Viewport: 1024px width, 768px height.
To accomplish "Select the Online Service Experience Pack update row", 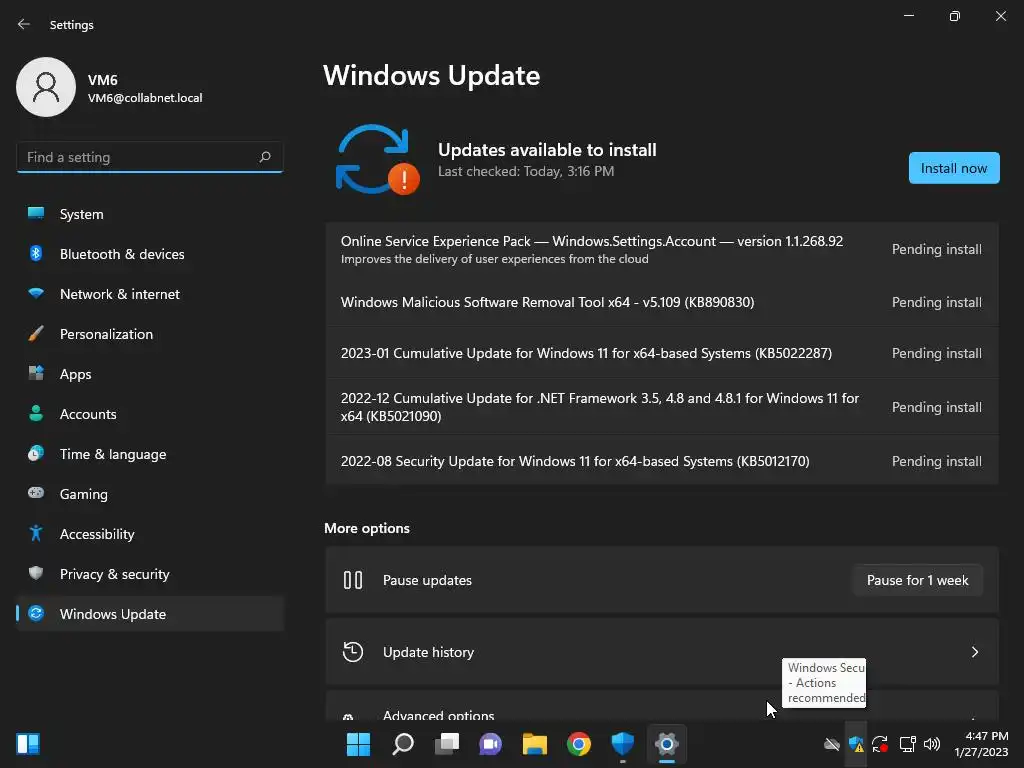I will coord(662,249).
